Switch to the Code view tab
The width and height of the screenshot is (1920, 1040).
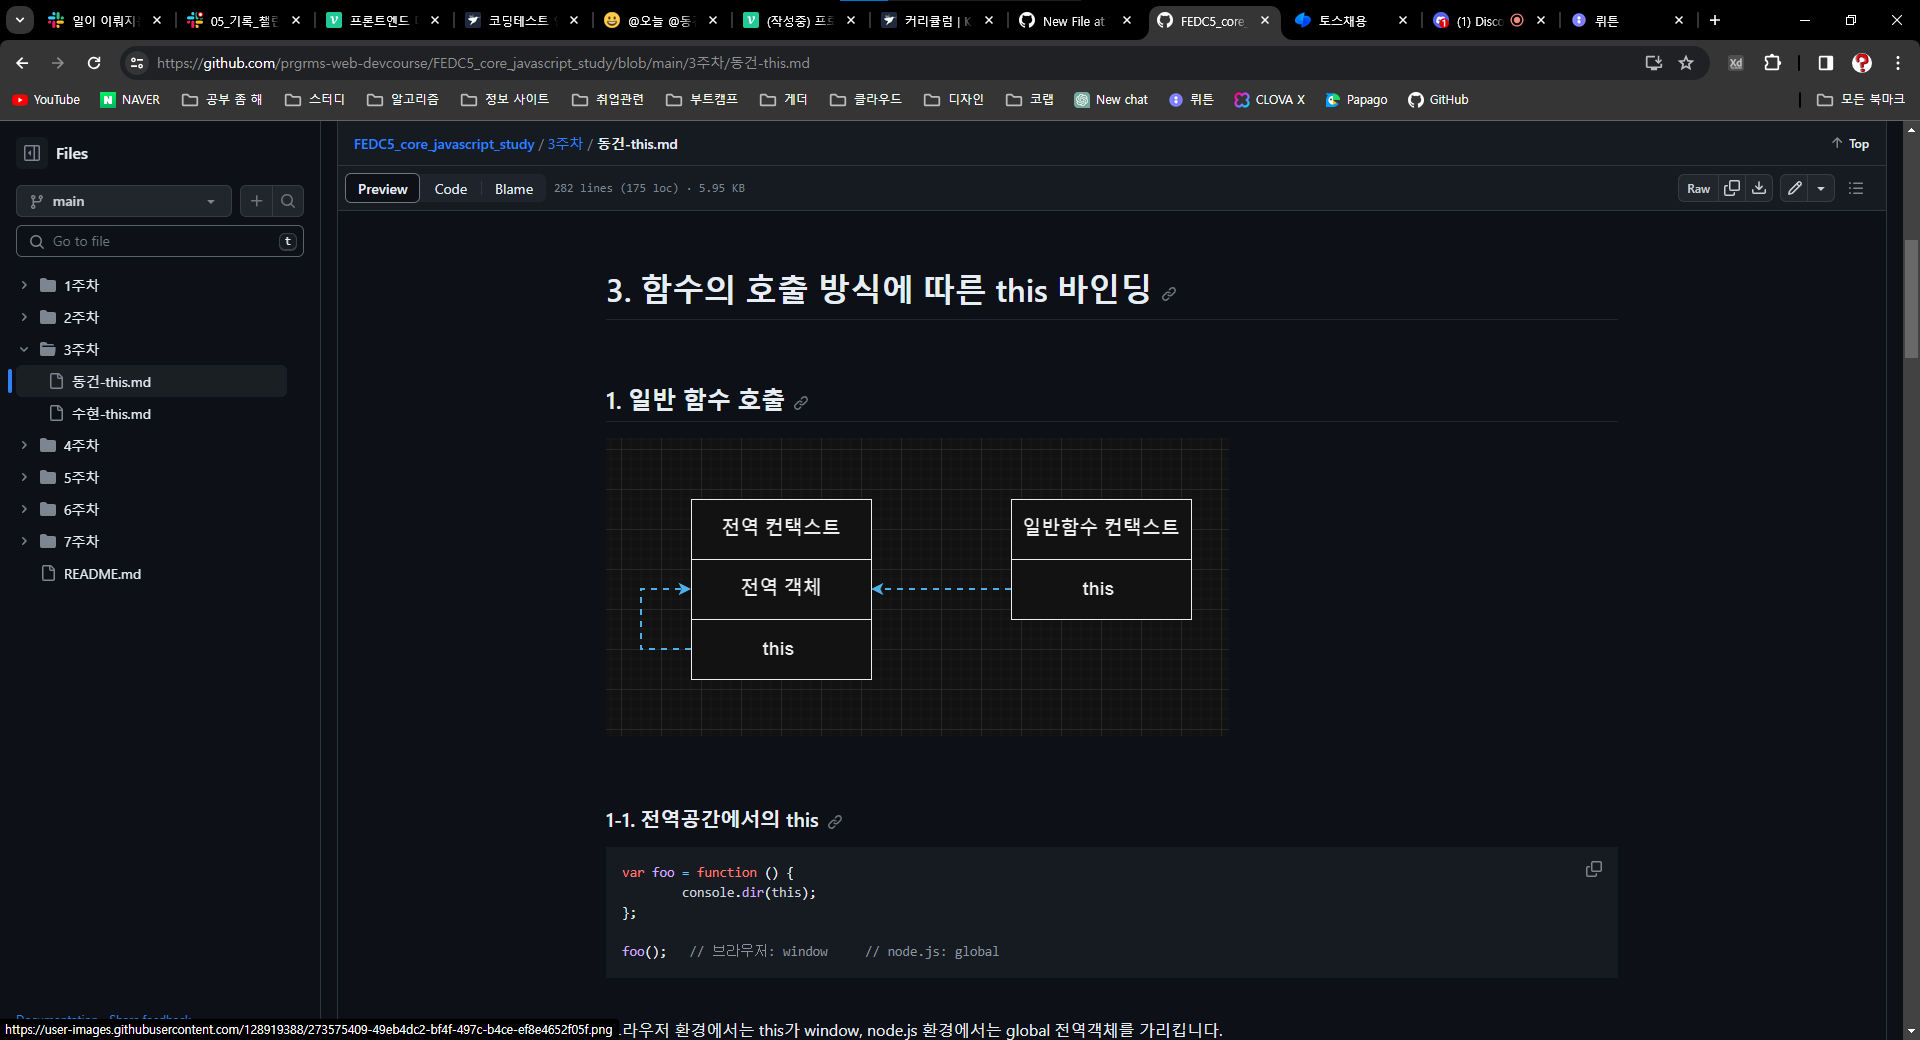pyautogui.click(x=451, y=189)
